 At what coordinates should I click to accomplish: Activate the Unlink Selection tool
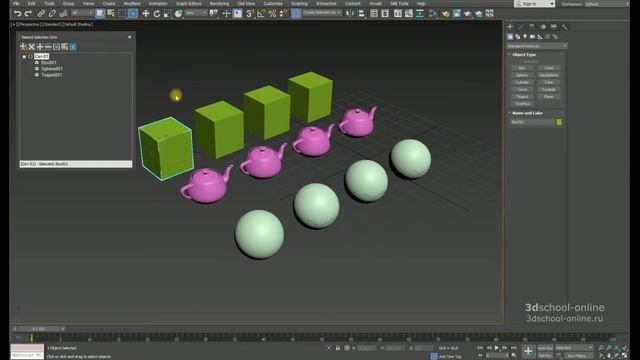tap(52, 13)
